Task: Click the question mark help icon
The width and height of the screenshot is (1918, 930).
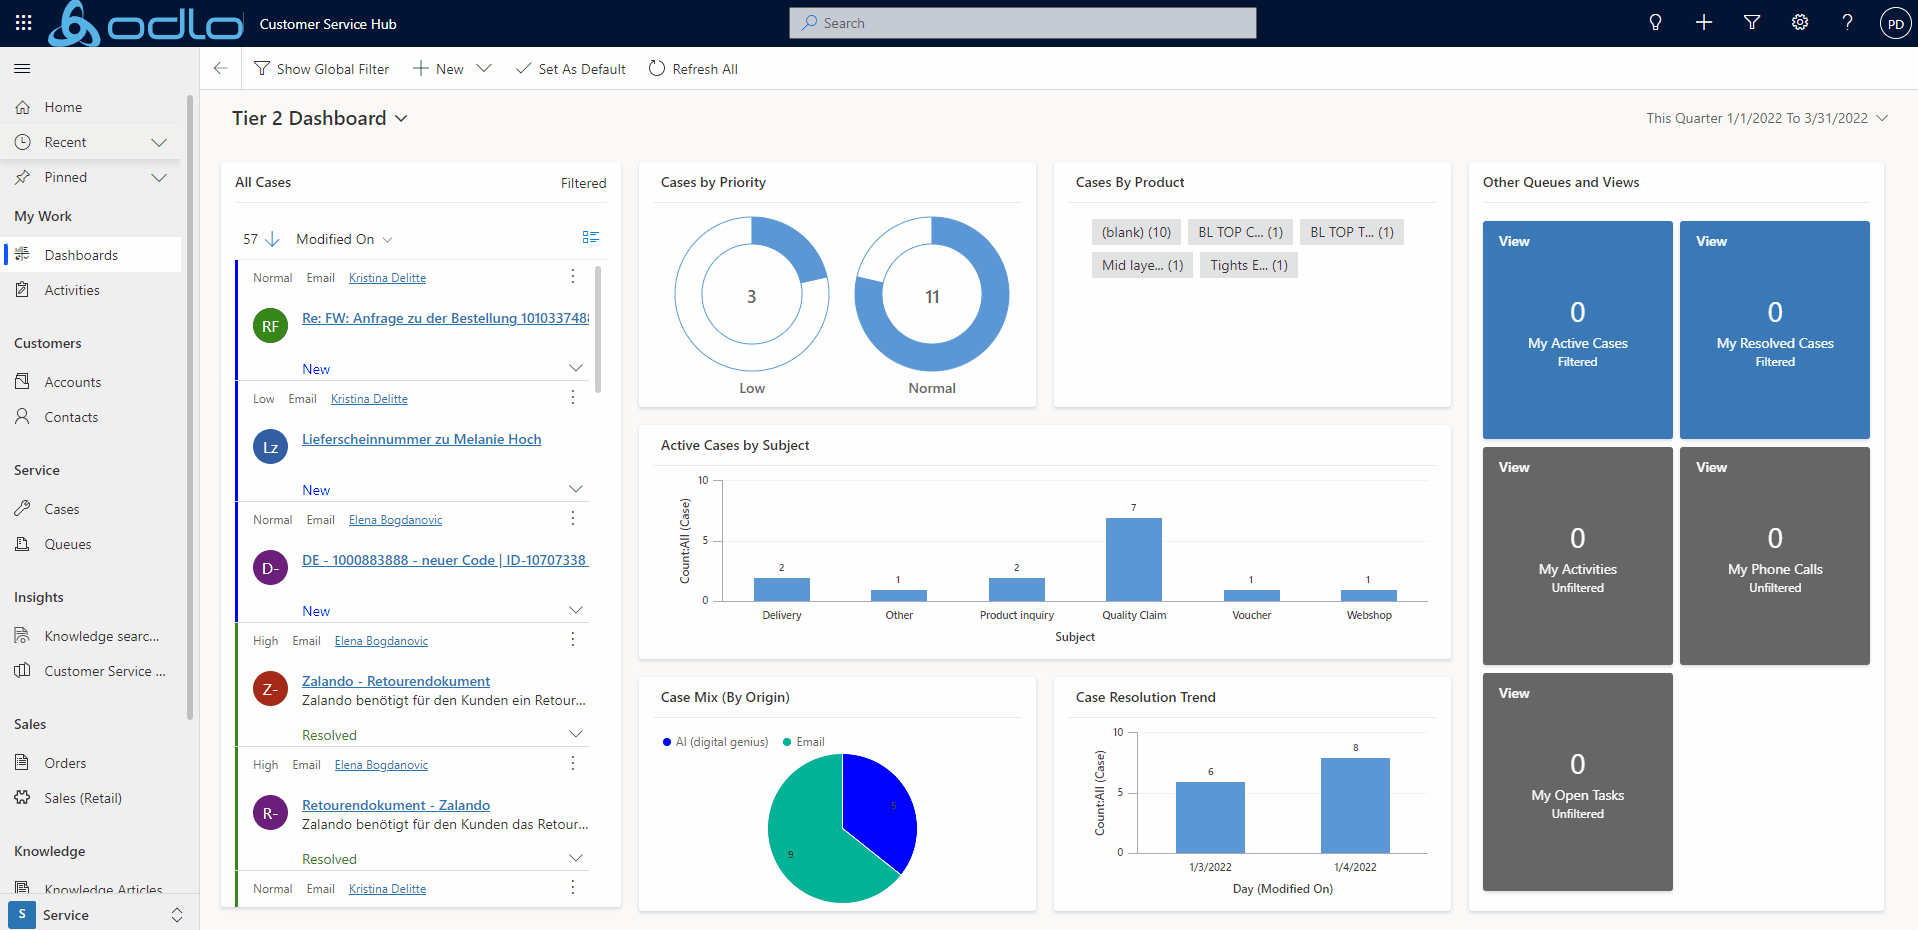Action: pyautogui.click(x=1847, y=23)
